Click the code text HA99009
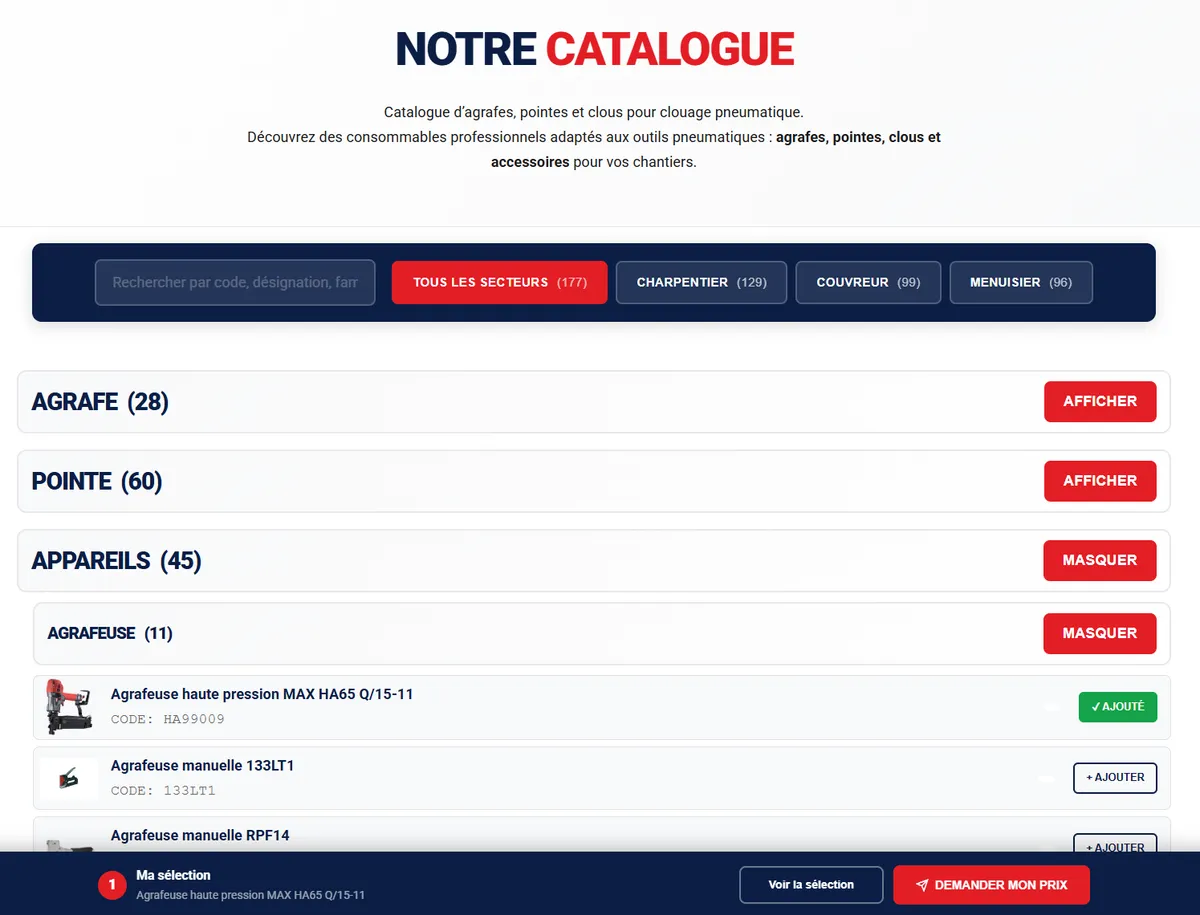The image size is (1200, 915). (194, 719)
